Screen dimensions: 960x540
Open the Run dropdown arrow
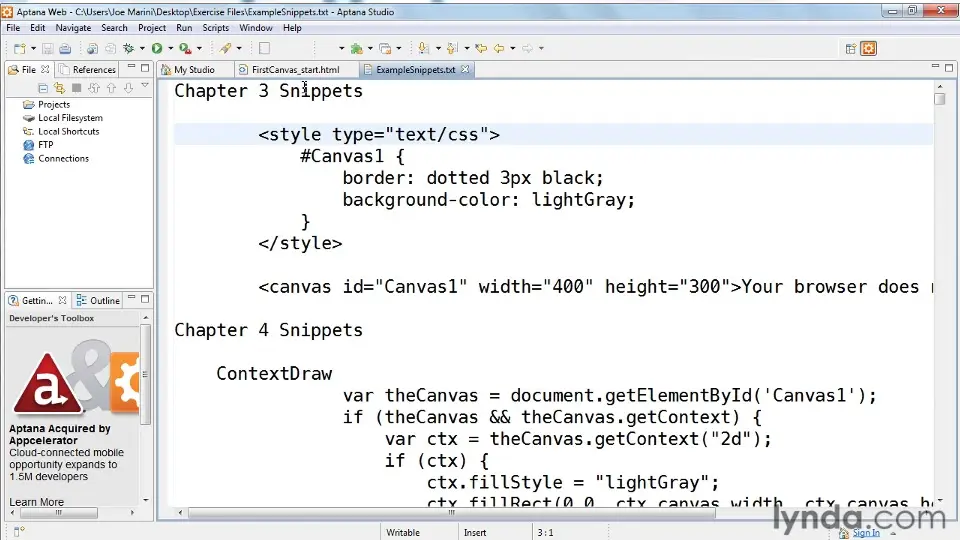tap(171, 48)
